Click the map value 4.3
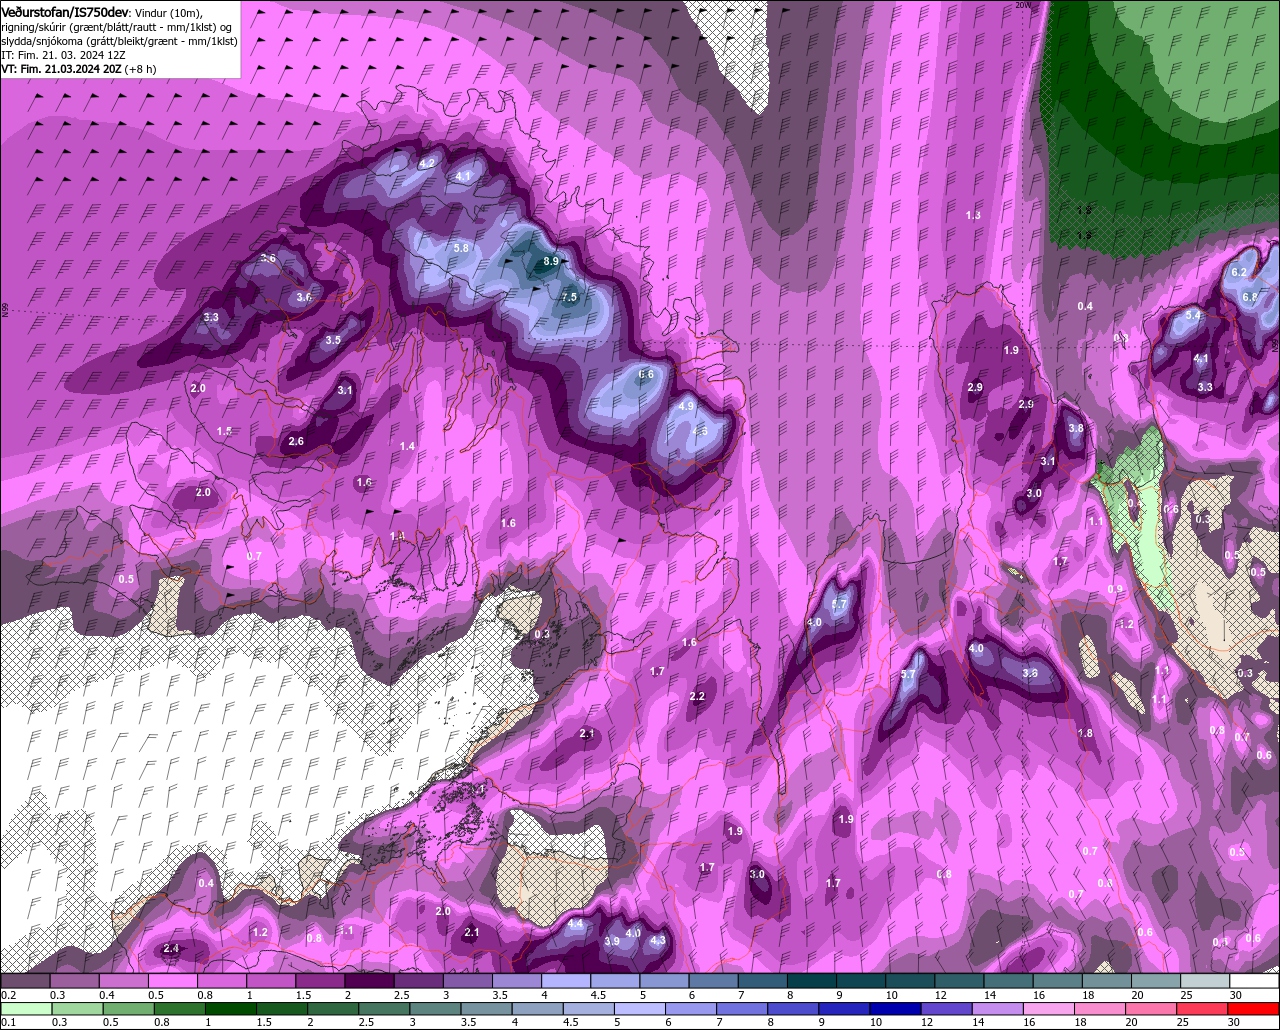 pos(658,940)
